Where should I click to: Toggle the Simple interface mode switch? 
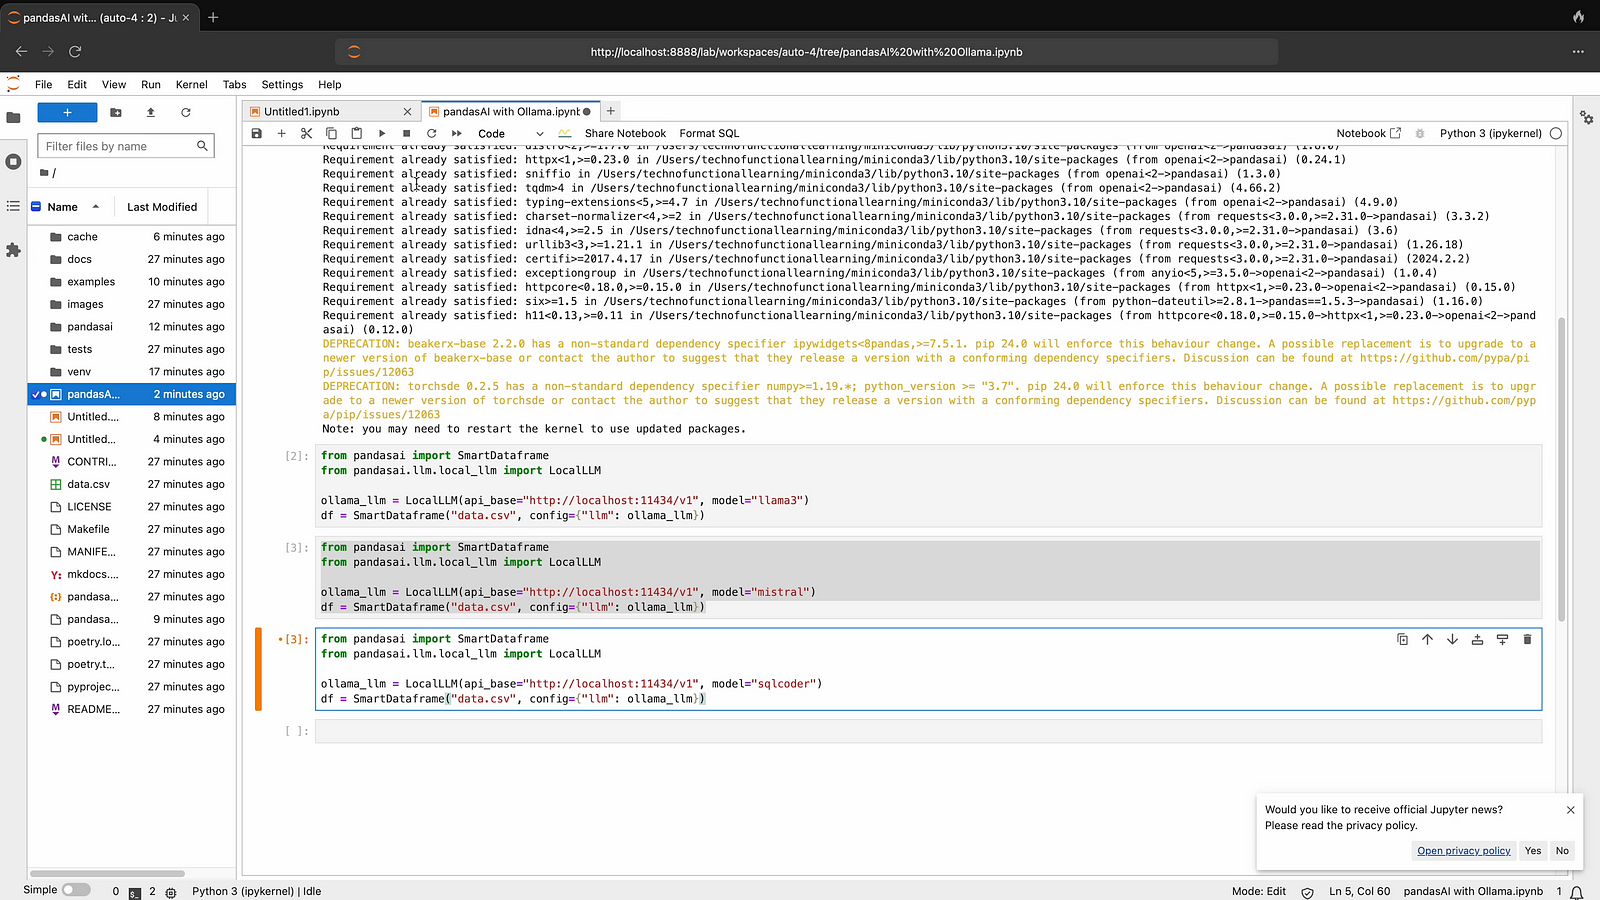[x=75, y=890]
